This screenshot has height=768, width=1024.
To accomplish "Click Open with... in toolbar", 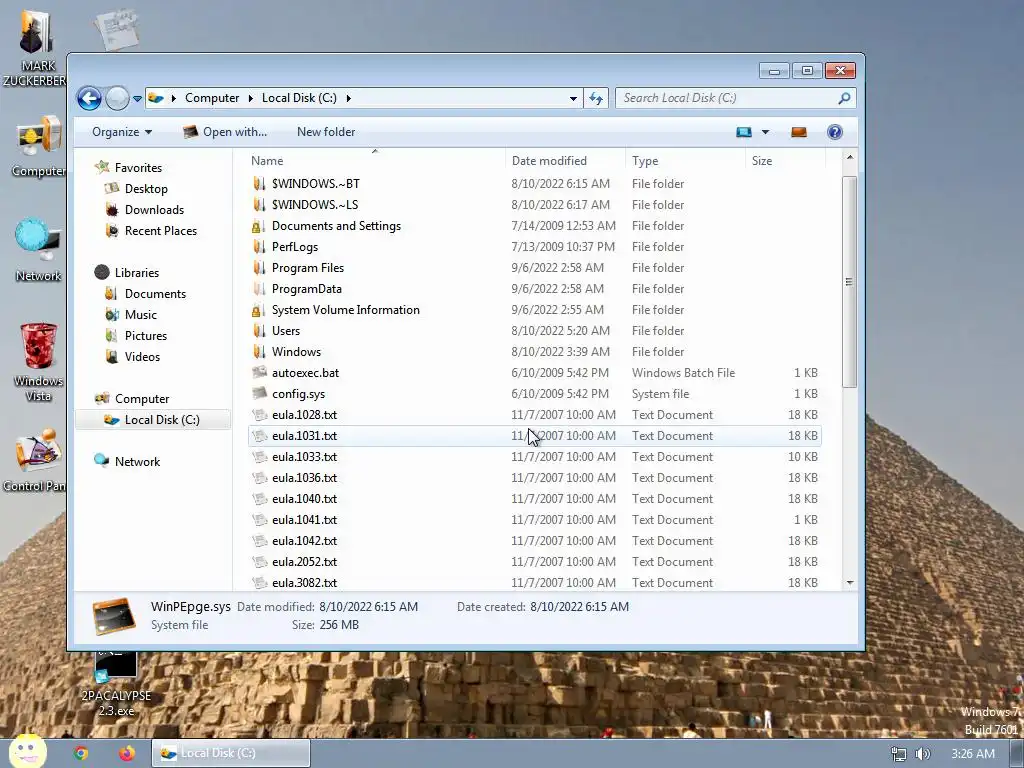I will (x=225, y=132).
